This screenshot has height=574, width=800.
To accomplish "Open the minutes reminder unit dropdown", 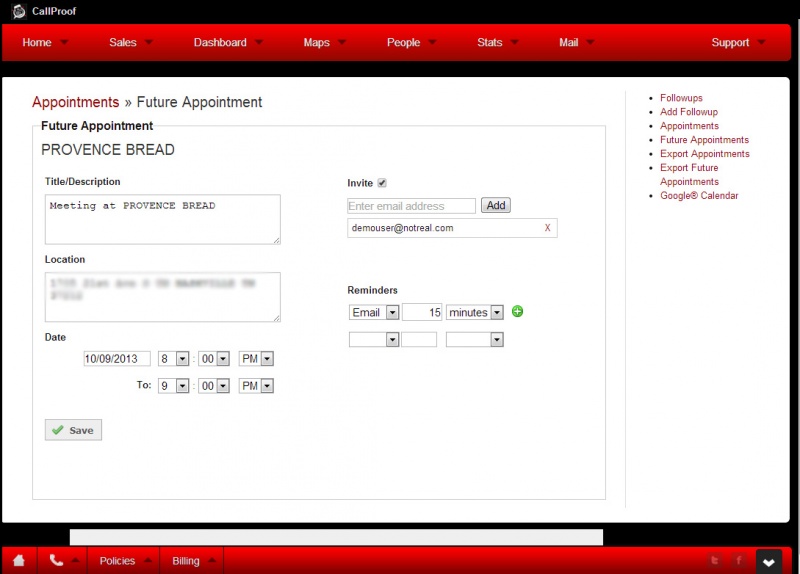I will click(x=474, y=312).
